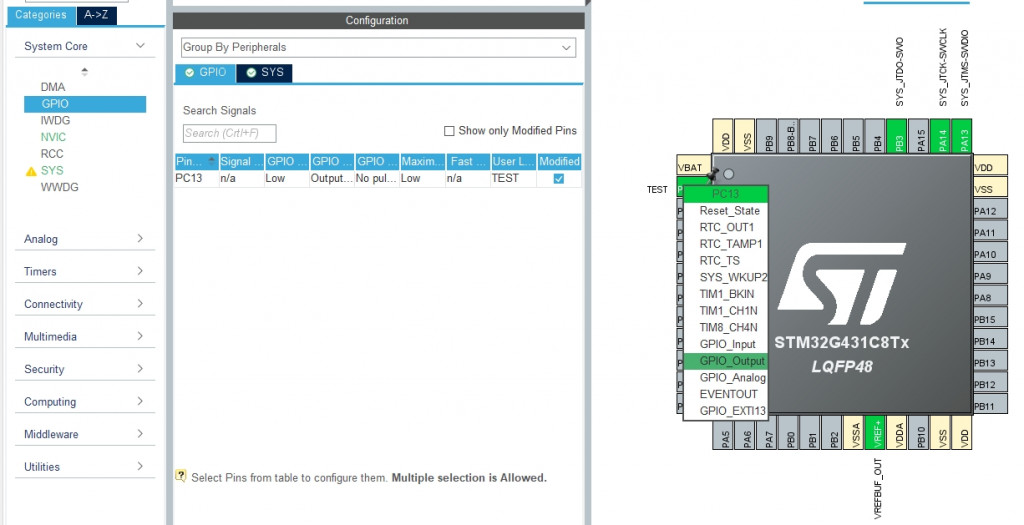Screen dimensions: 1024x525
Task: Open the SYS configuration tab
Action: click(264, 72)
